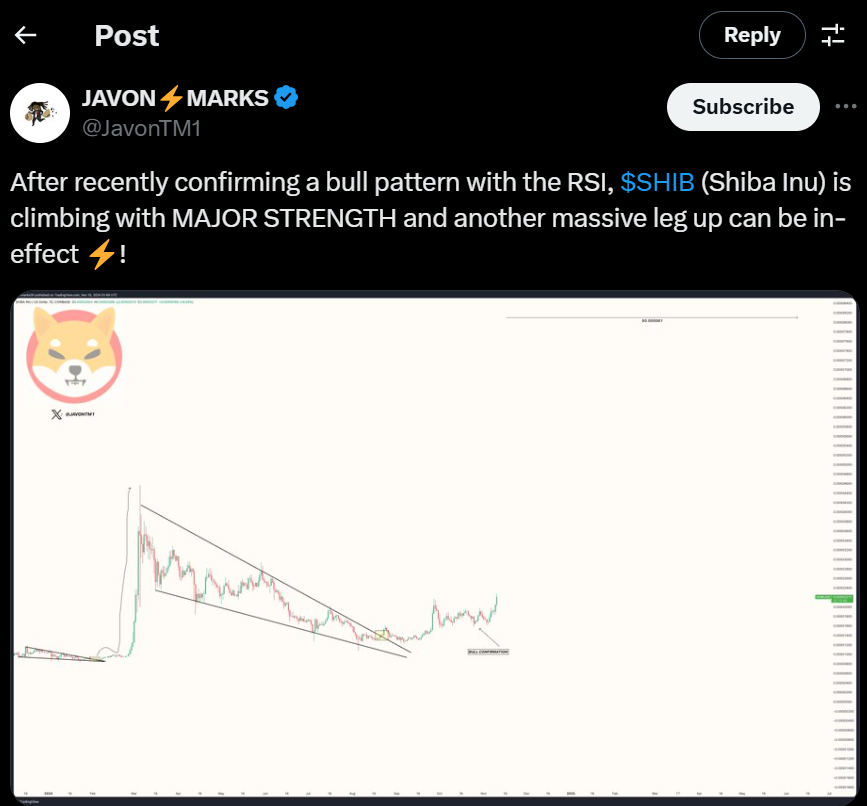Open the three-dot more options menu

point(845,106)
